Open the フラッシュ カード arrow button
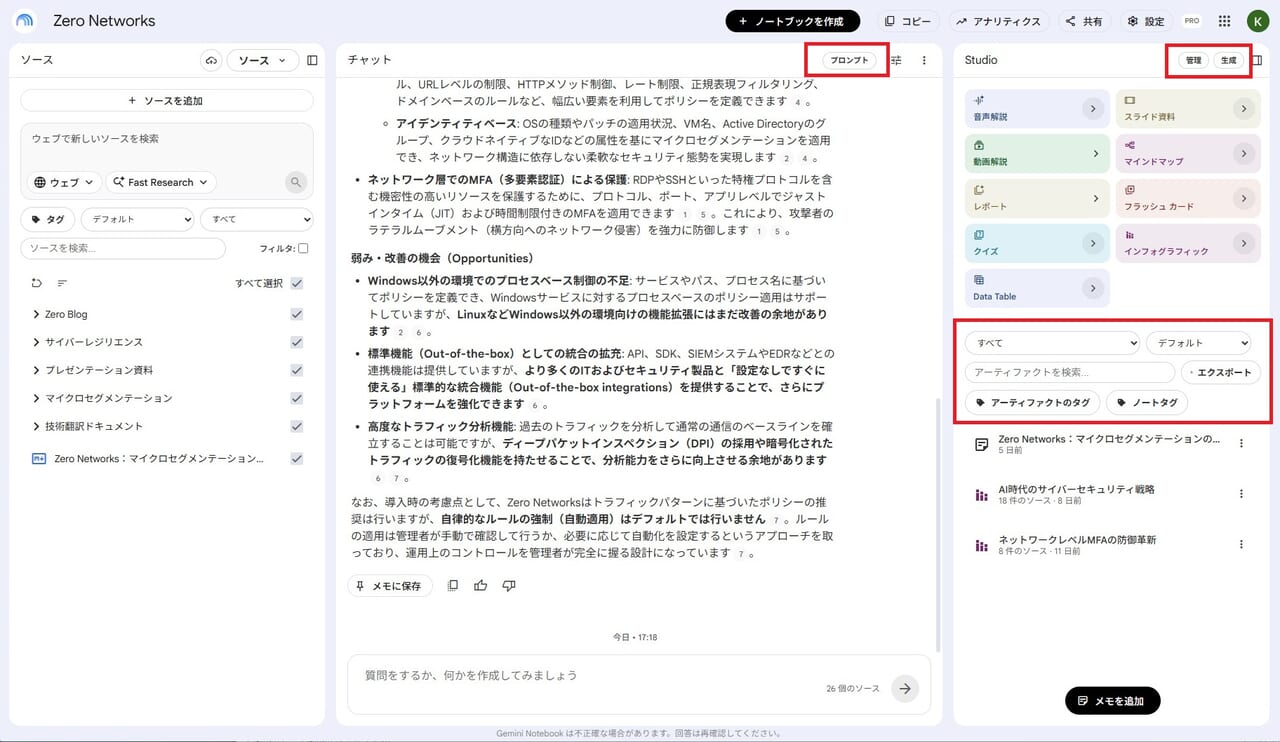 pyautogui.click(x=1244, y=198)
